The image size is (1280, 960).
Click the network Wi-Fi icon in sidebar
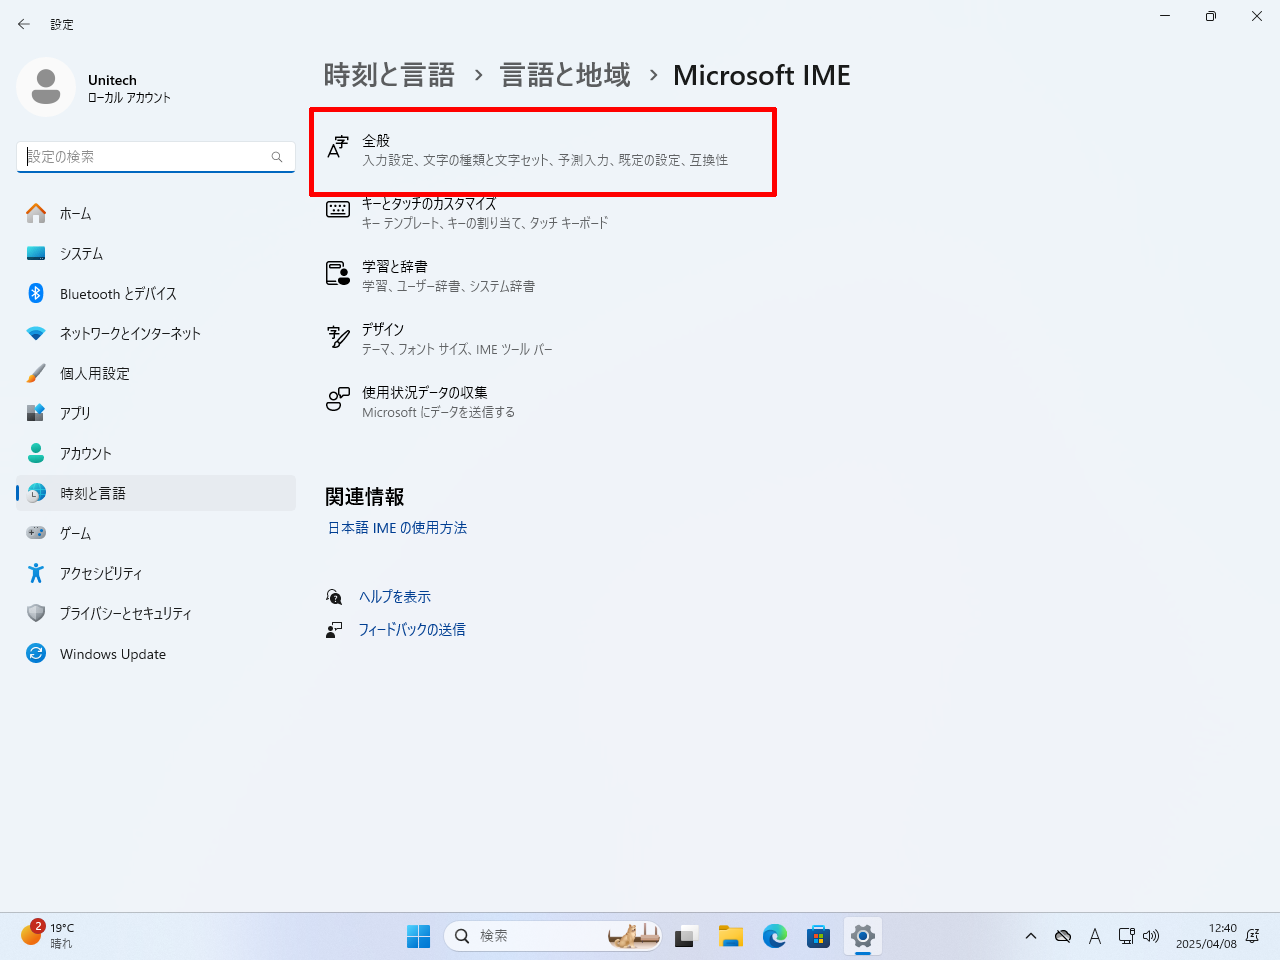point(36,333)
